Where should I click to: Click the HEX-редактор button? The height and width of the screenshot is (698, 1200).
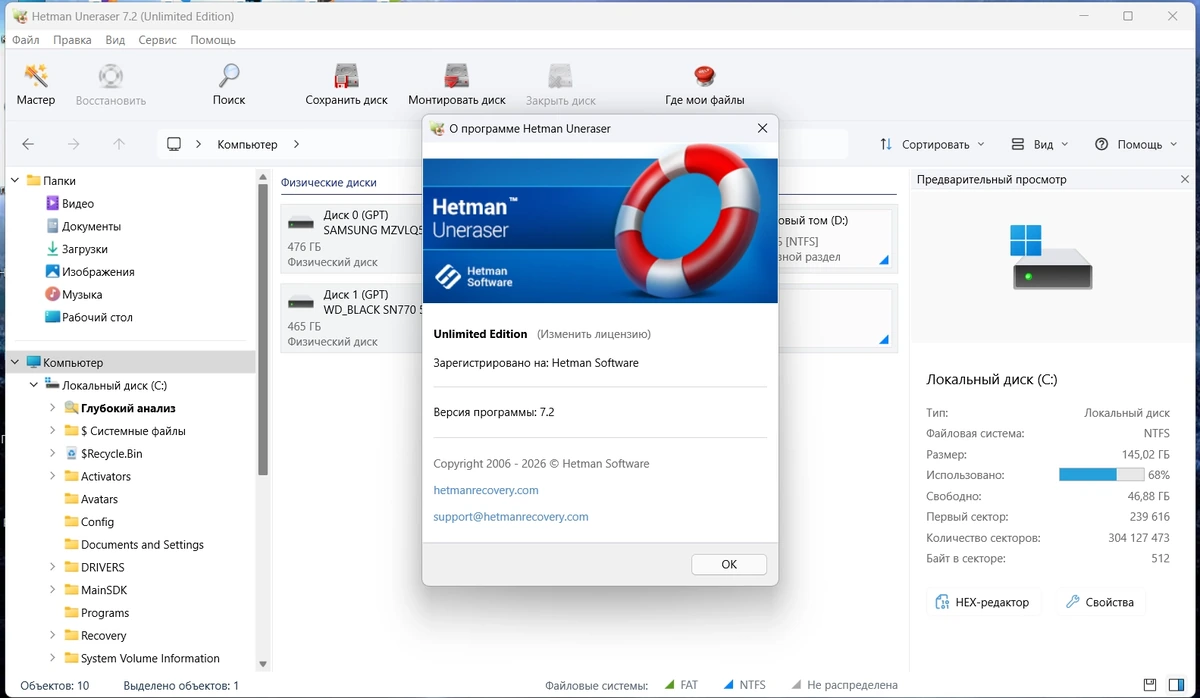[x=982, y=602]
